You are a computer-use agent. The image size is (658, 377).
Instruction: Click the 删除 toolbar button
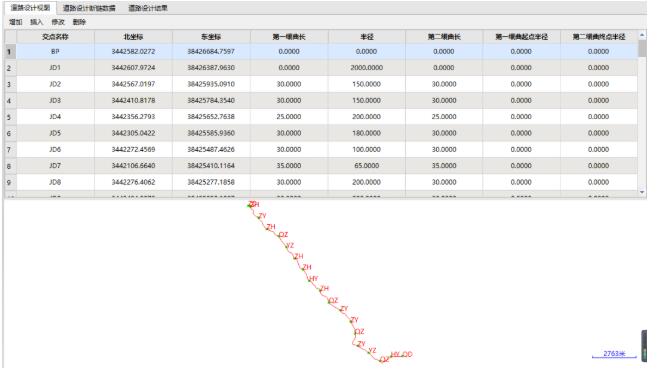tap(79, 22)
